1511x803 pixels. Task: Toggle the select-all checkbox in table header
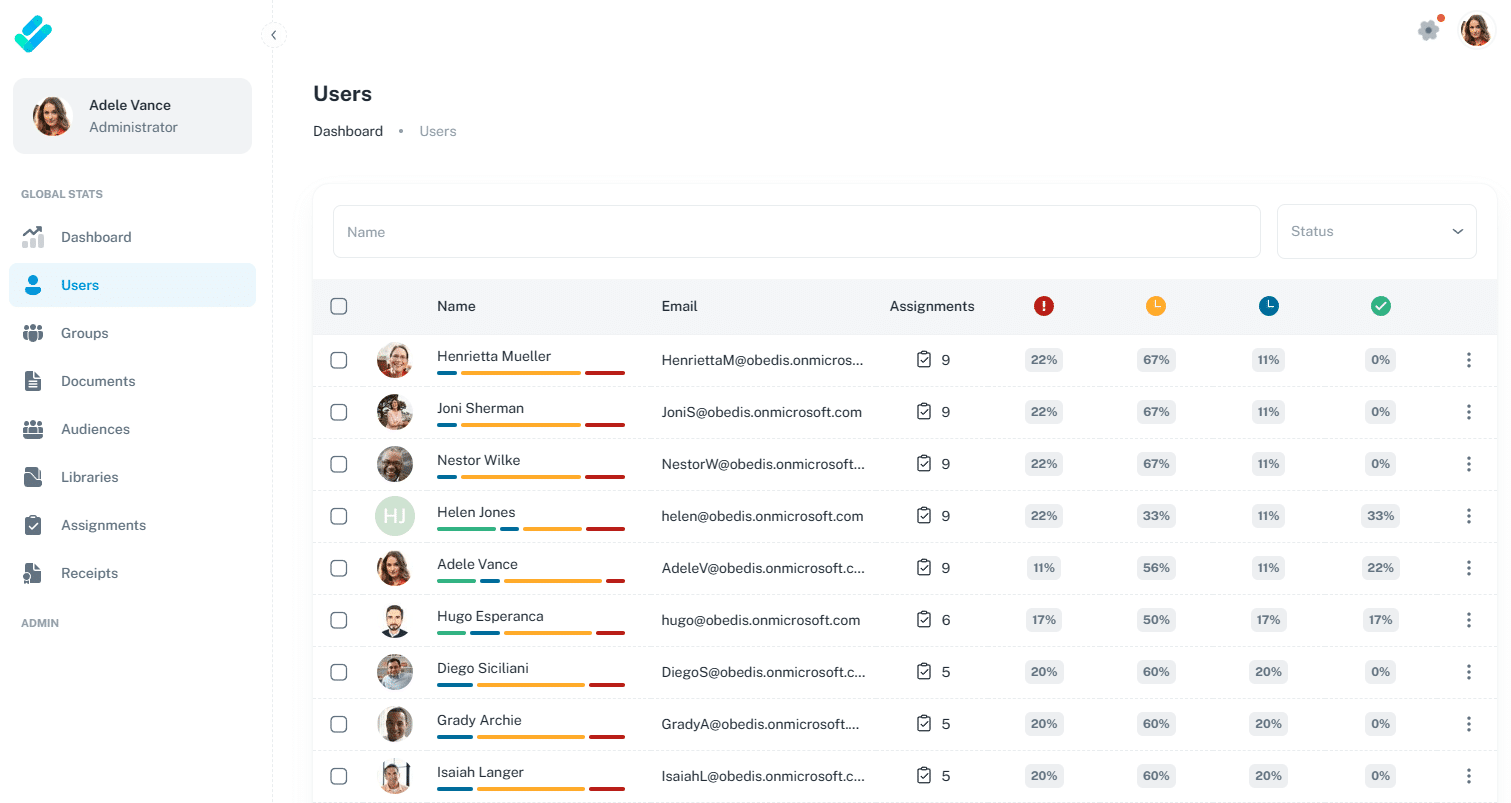(339, 307)
